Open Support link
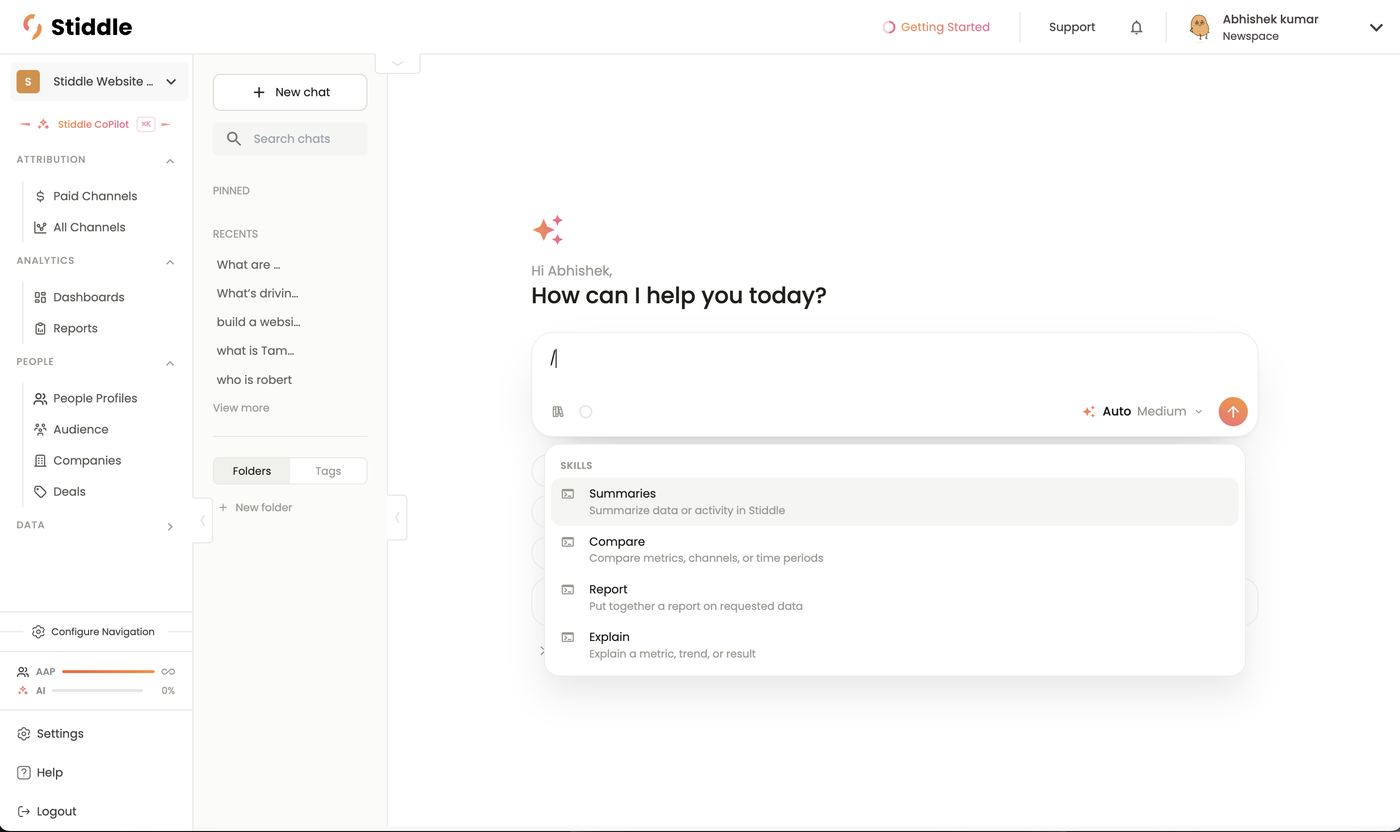This screenshot has width=1400, height=832. tap(1072, 27)
